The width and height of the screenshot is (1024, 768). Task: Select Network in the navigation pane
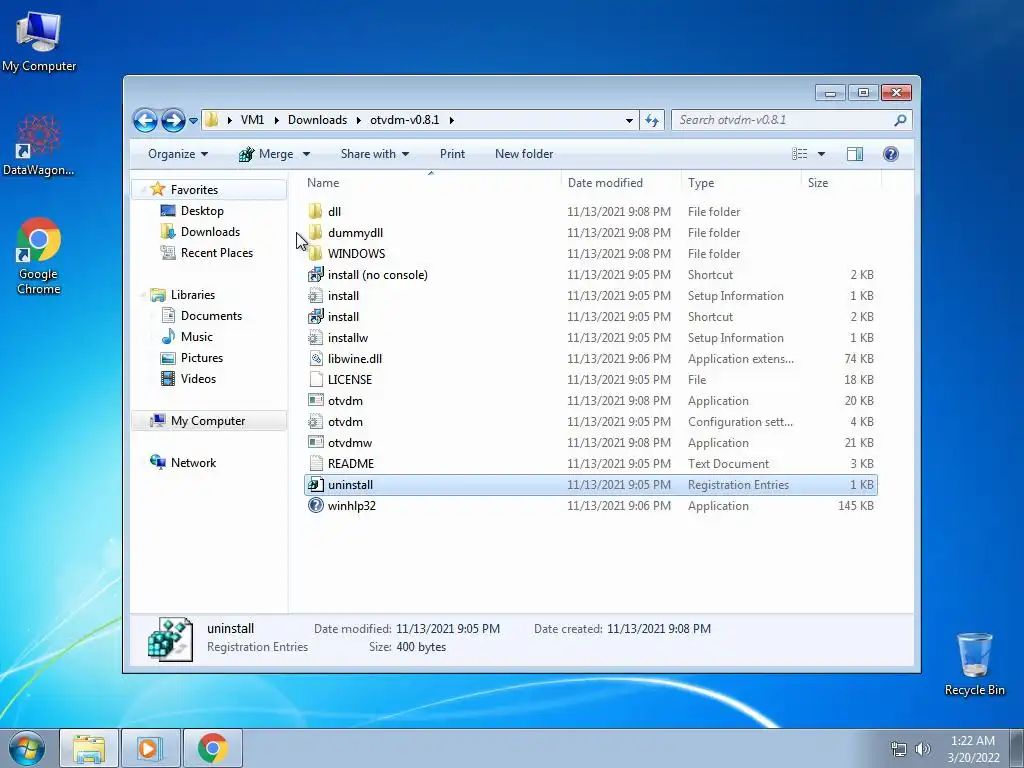click(193, 463)
